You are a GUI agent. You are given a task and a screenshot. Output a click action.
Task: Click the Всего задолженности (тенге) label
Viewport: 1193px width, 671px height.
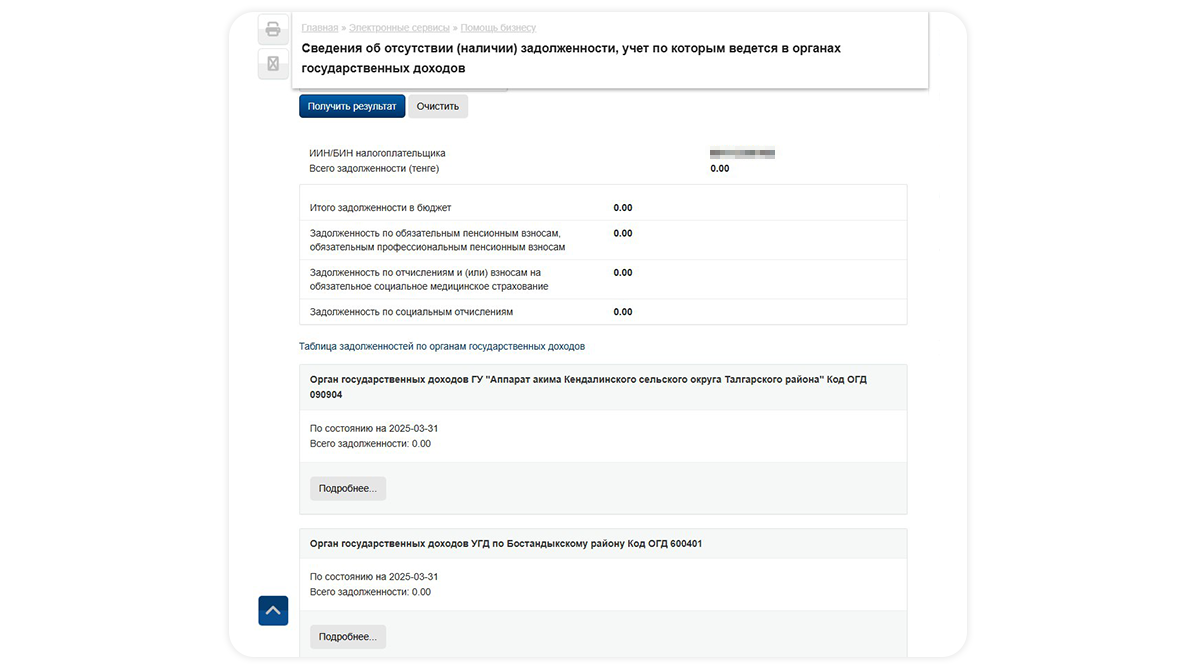374,169
